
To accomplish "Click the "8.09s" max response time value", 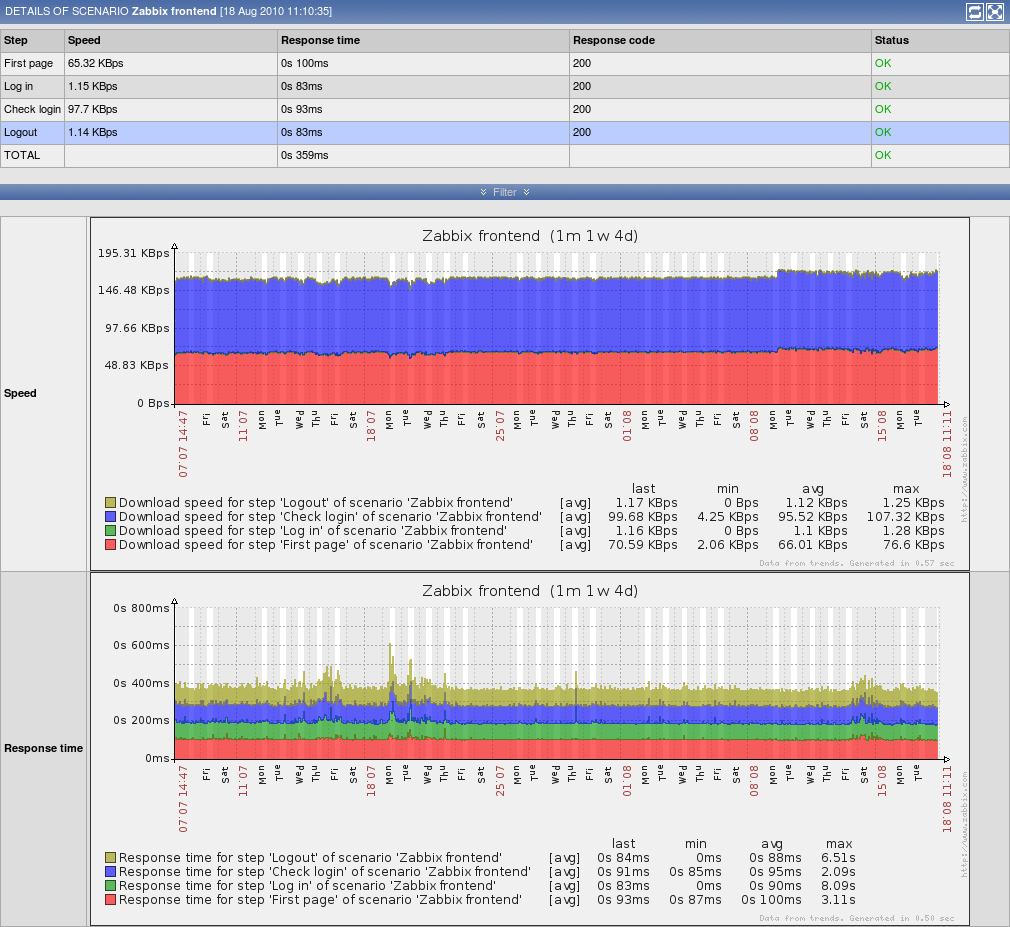I will [x=838, y=886].
